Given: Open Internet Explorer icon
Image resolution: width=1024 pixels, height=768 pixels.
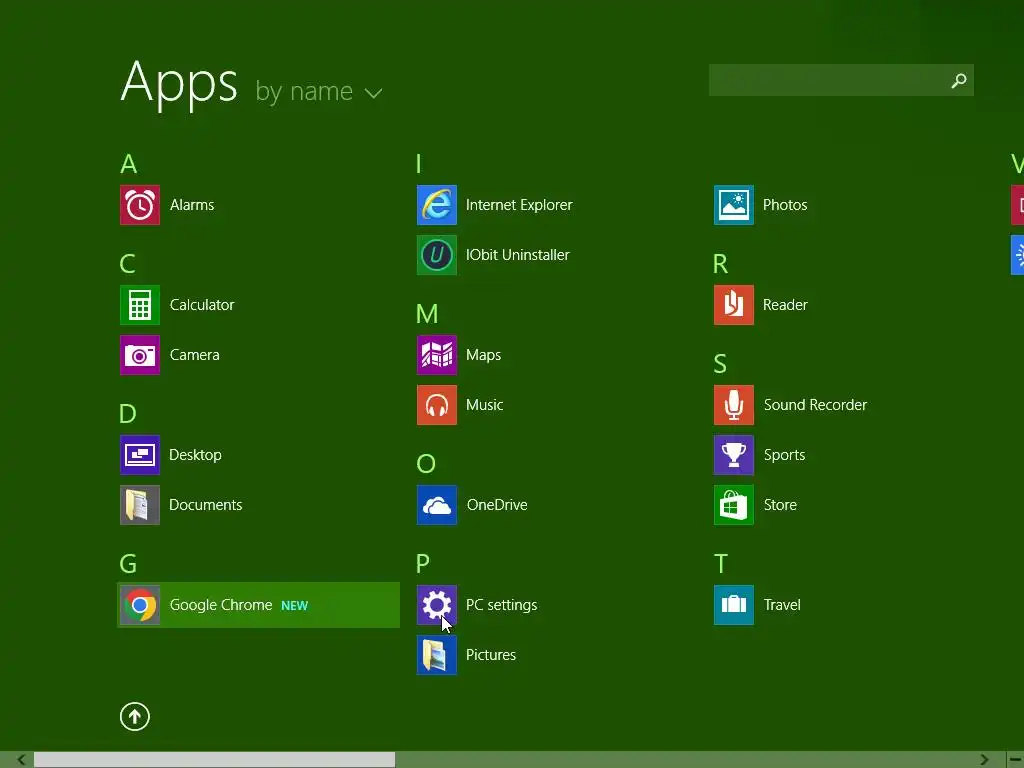Looking at the screenshot, I should click(x=437, y=205).
